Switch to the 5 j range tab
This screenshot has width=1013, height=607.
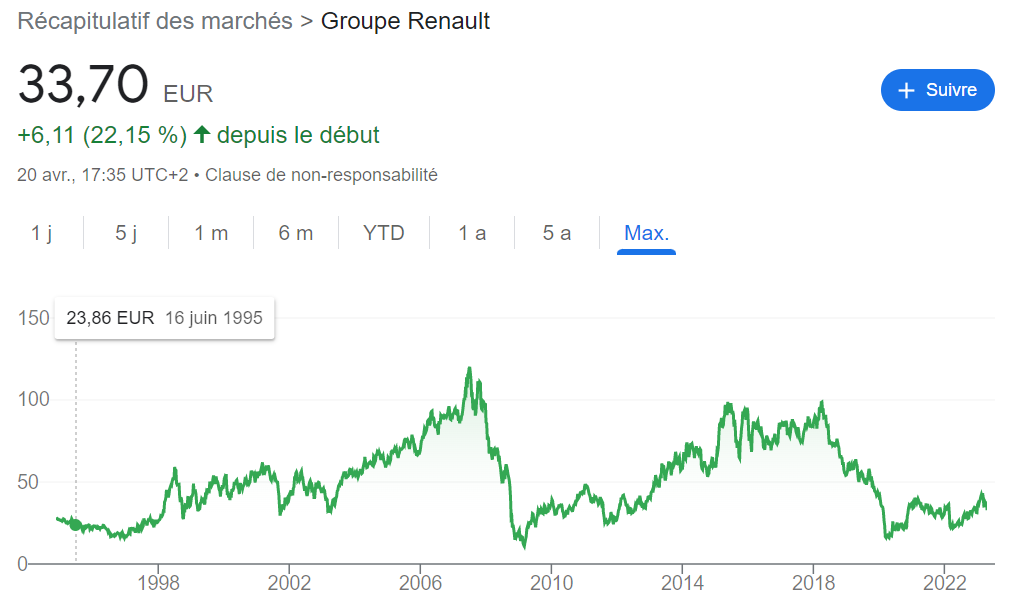pyautogui.click(x=126, y=233)
